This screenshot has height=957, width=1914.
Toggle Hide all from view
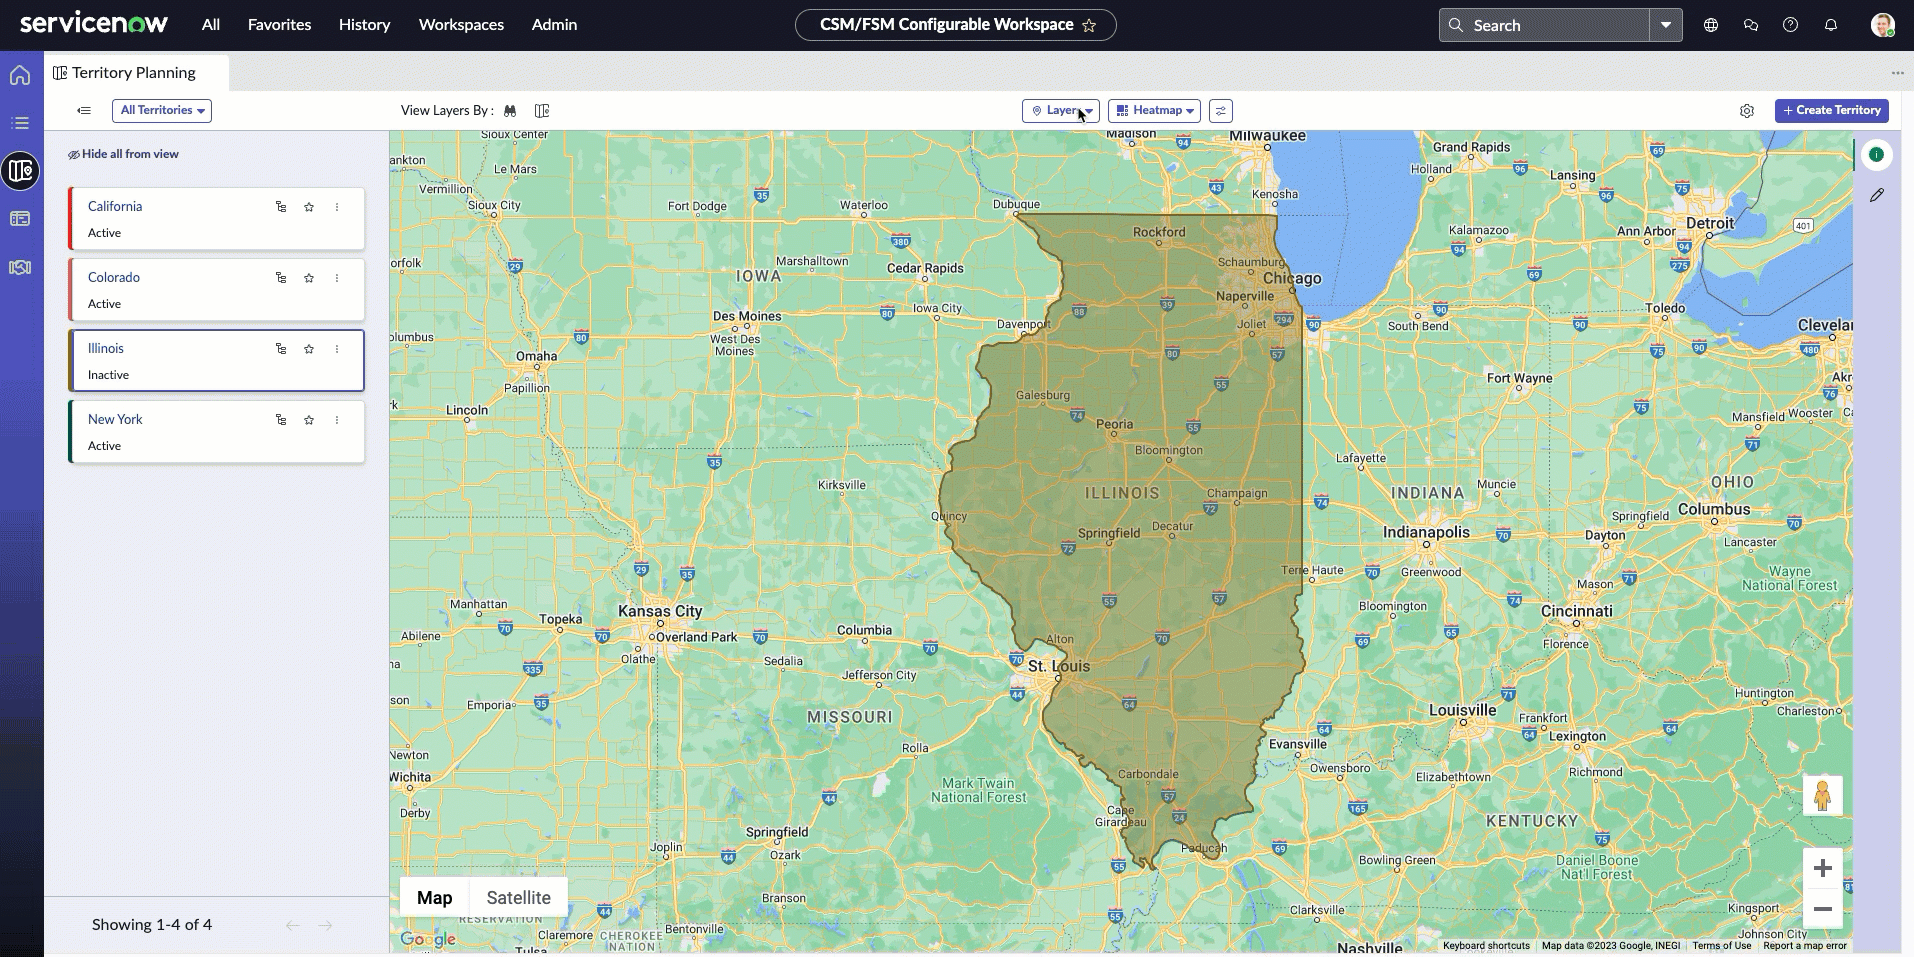pos(124,154)
